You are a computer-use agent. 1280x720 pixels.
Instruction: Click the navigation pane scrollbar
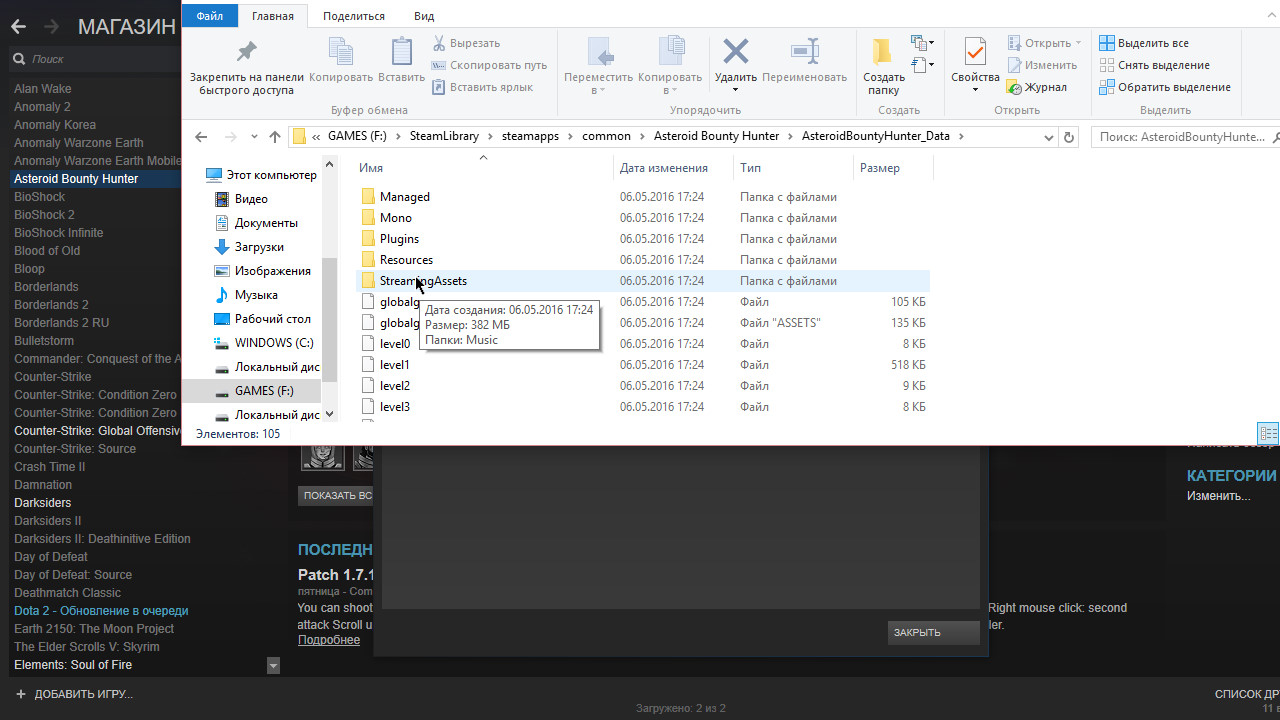329,320
